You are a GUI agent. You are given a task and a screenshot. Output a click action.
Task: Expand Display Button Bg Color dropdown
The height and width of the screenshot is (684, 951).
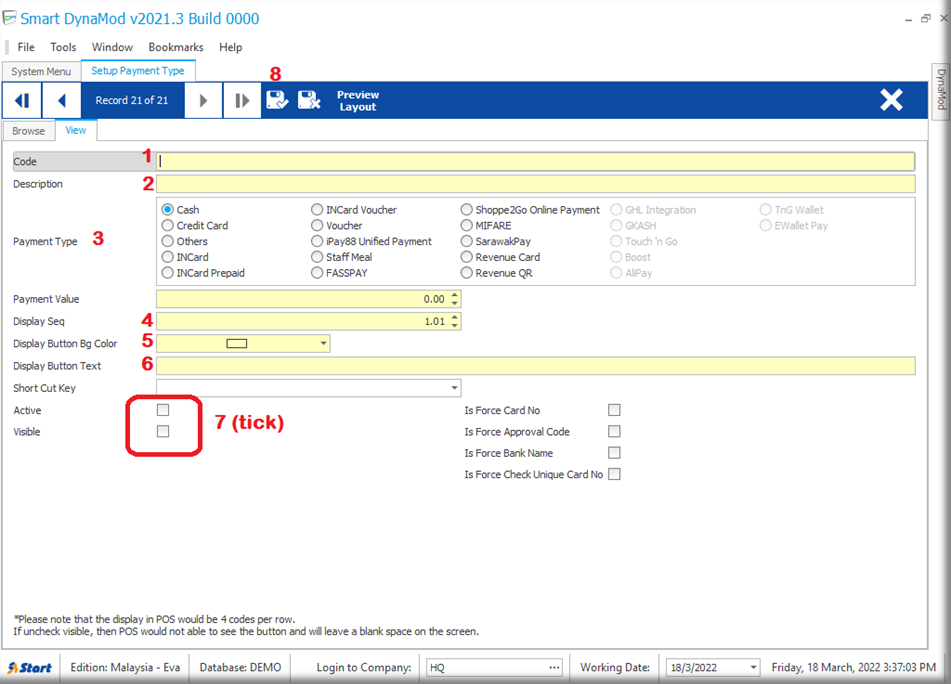coord(324,344)
